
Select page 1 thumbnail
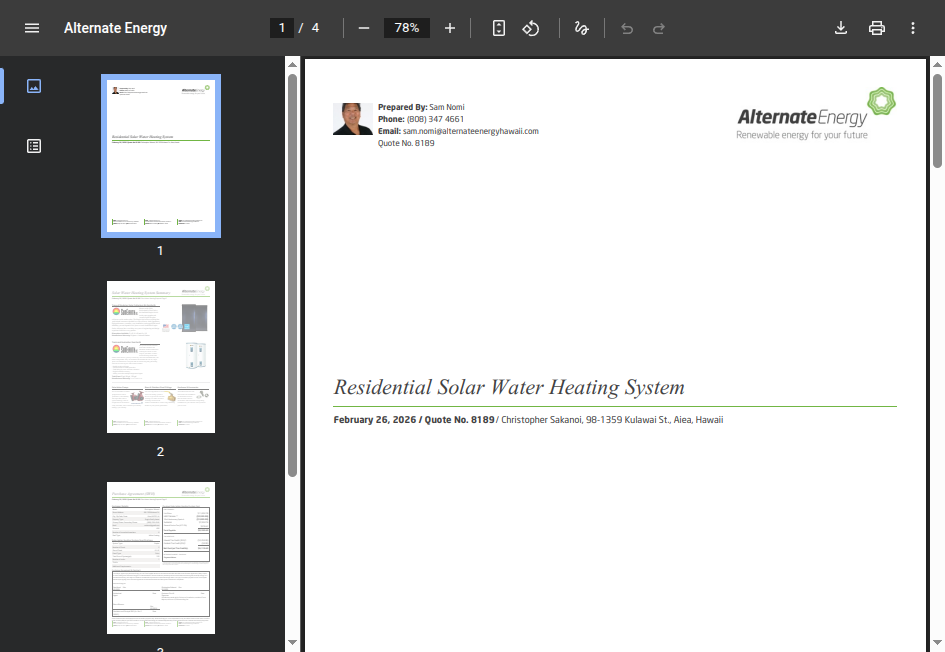161,156
